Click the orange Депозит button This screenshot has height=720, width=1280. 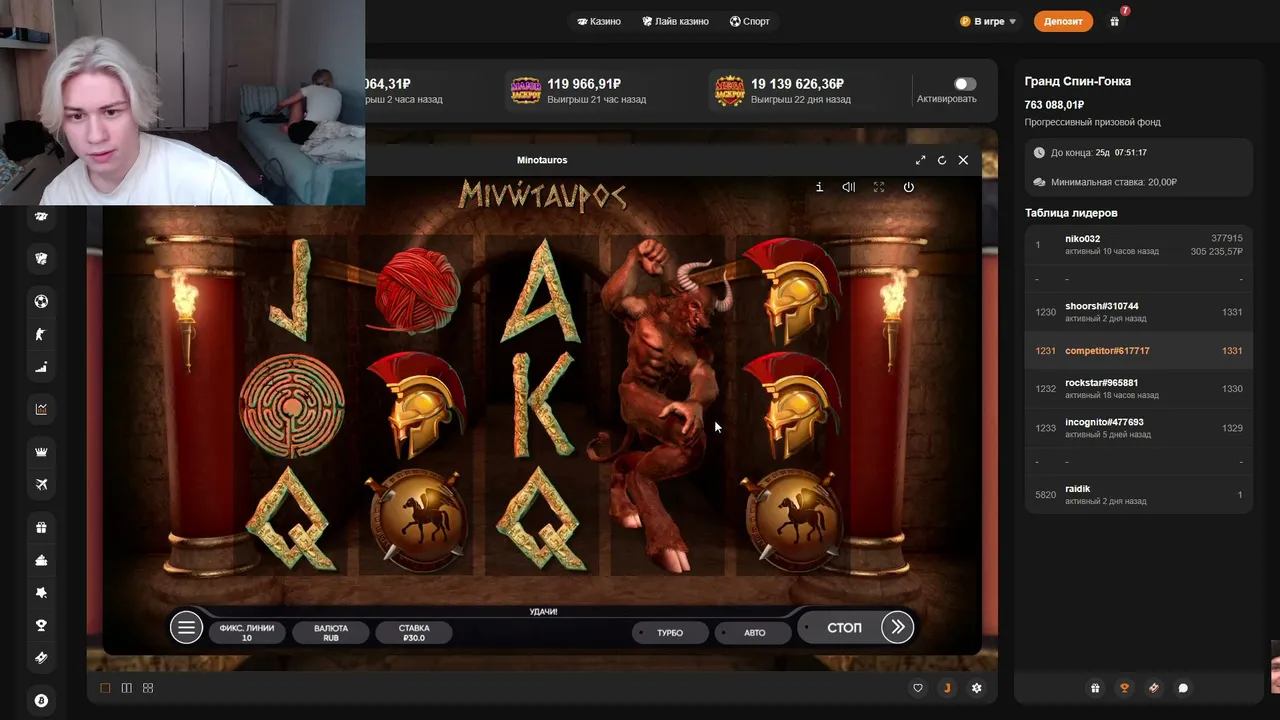click(x=1063, y=21)
